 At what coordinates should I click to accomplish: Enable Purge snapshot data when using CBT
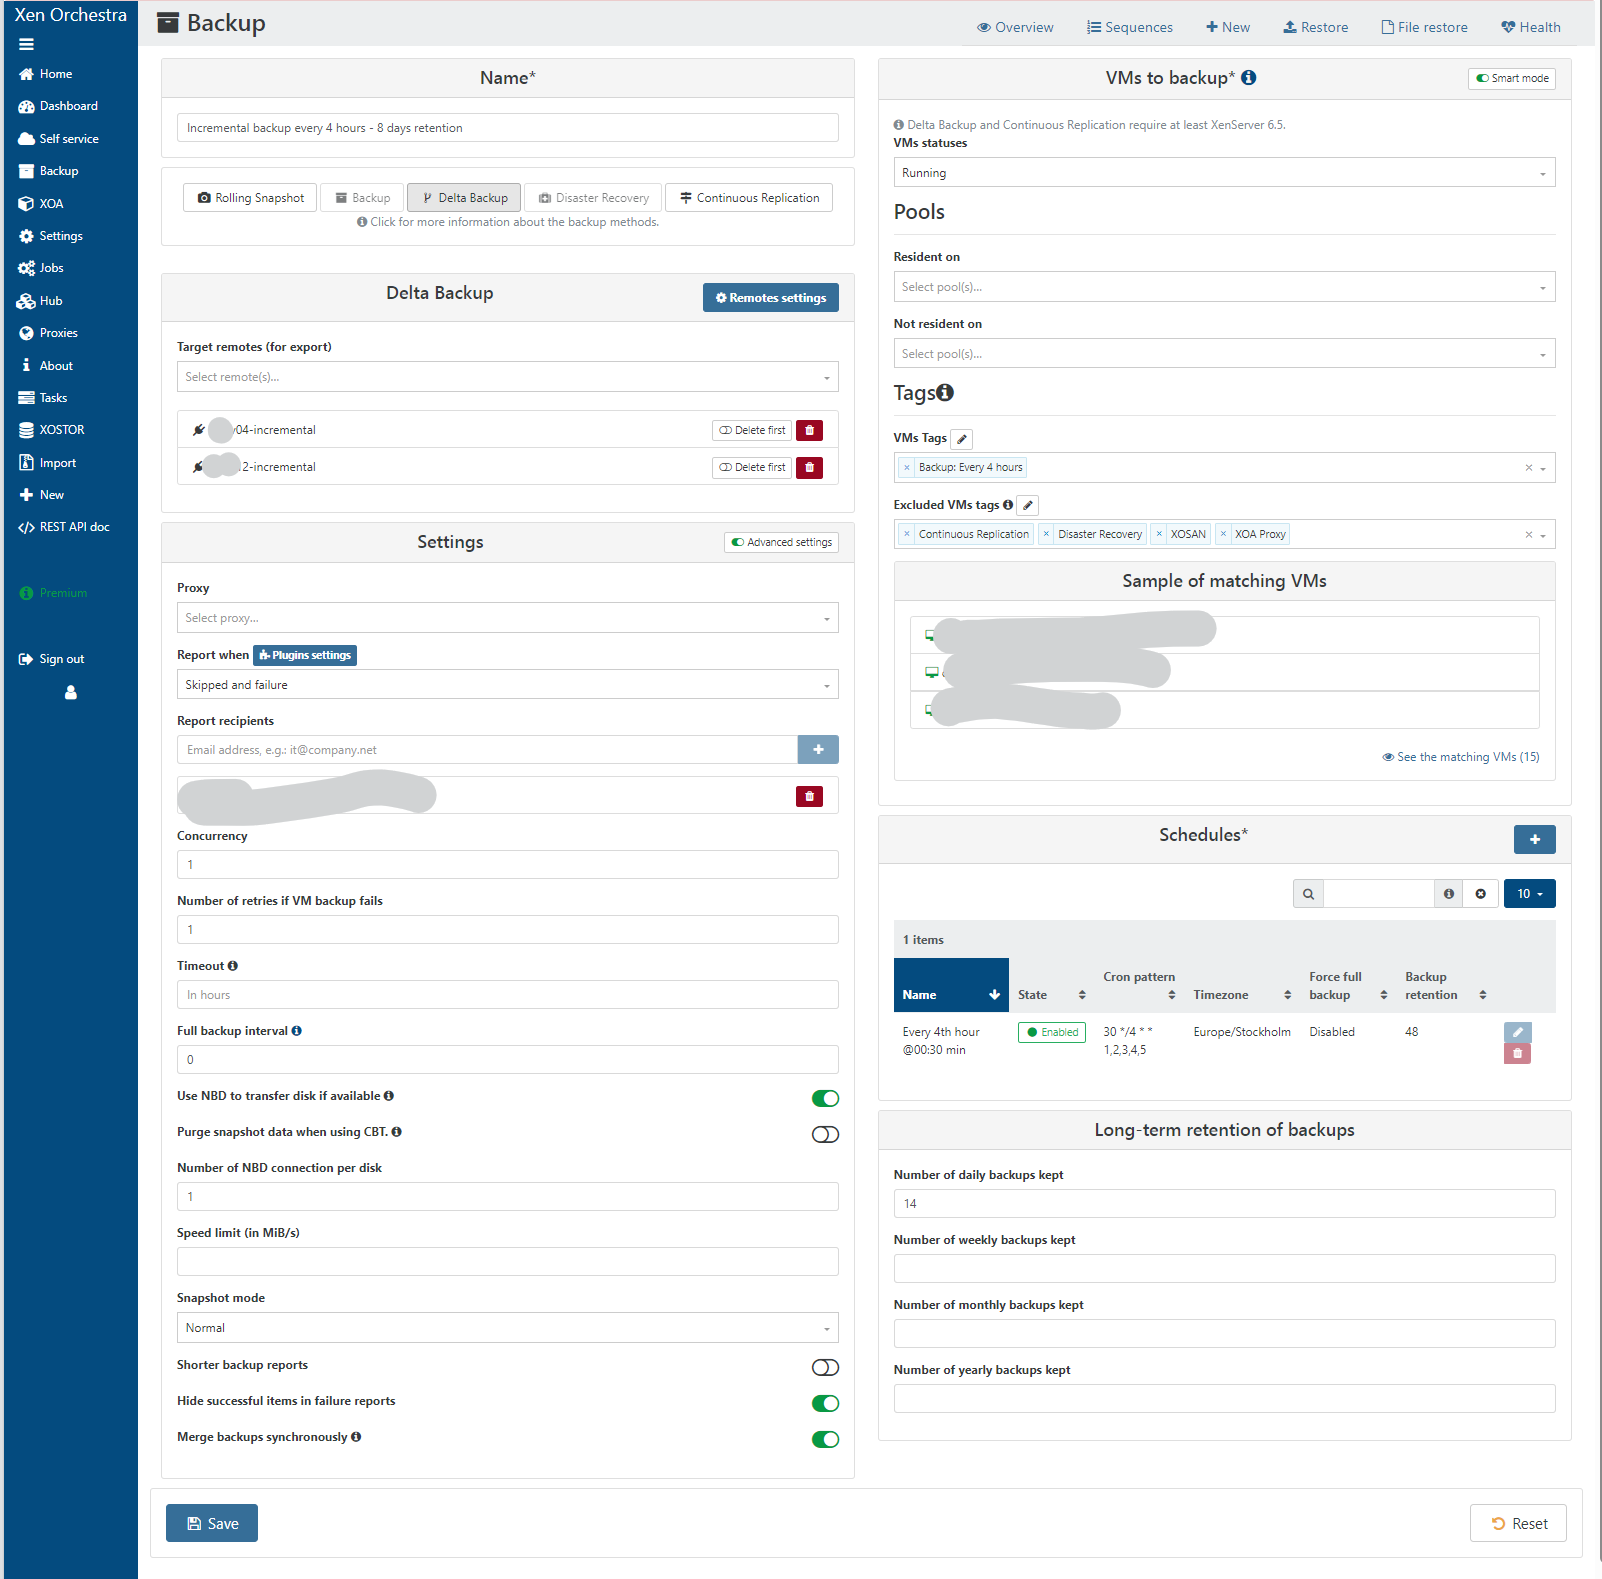tap(825, 1134)
